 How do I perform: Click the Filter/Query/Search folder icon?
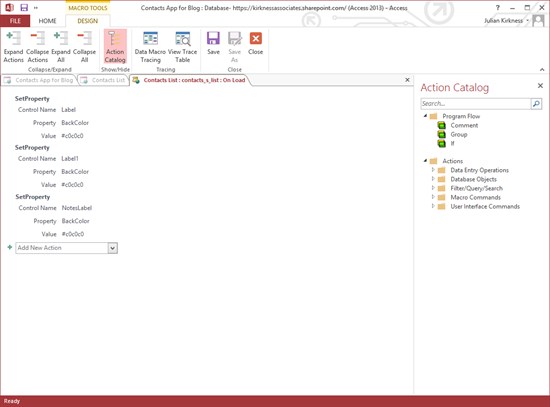[442, 188]
